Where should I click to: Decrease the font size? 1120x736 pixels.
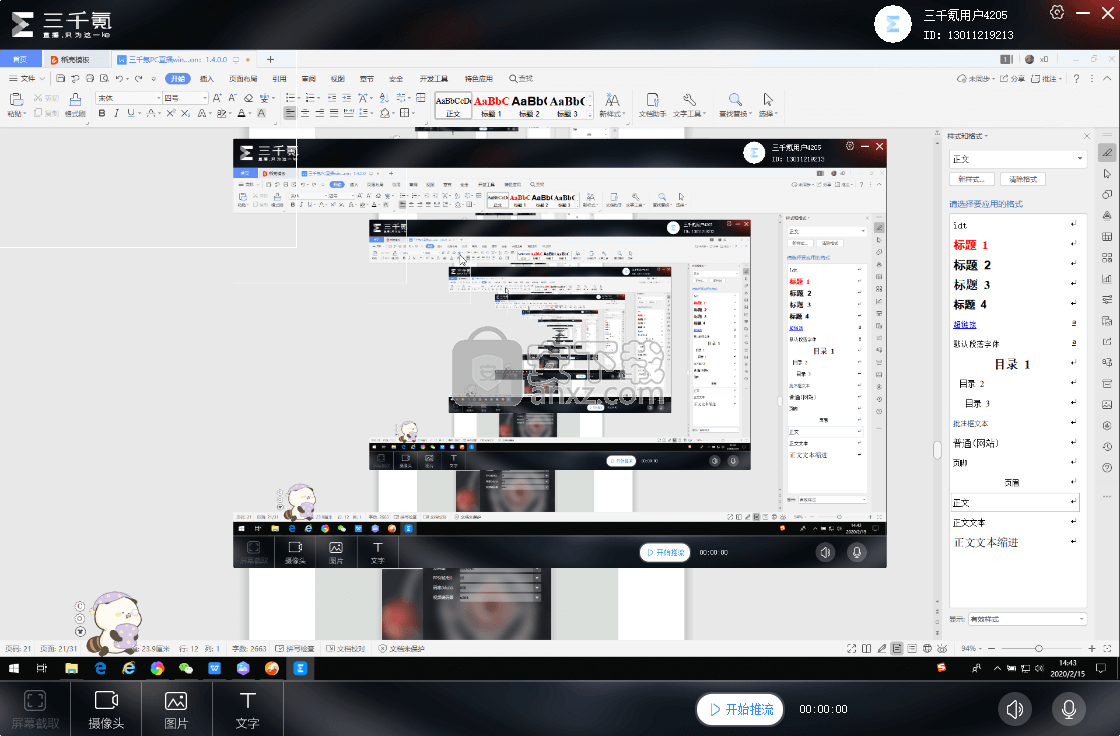(232, 98)
